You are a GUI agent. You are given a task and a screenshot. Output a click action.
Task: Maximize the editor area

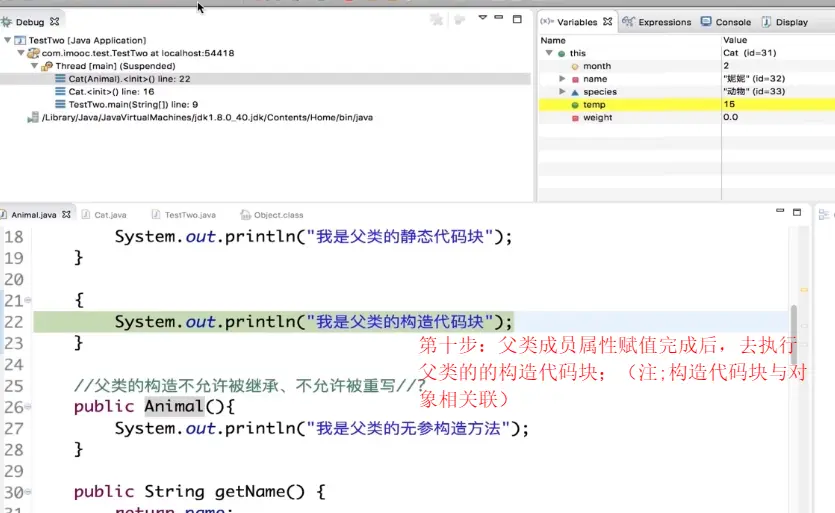pyautogui.click(x=797, y=212)
